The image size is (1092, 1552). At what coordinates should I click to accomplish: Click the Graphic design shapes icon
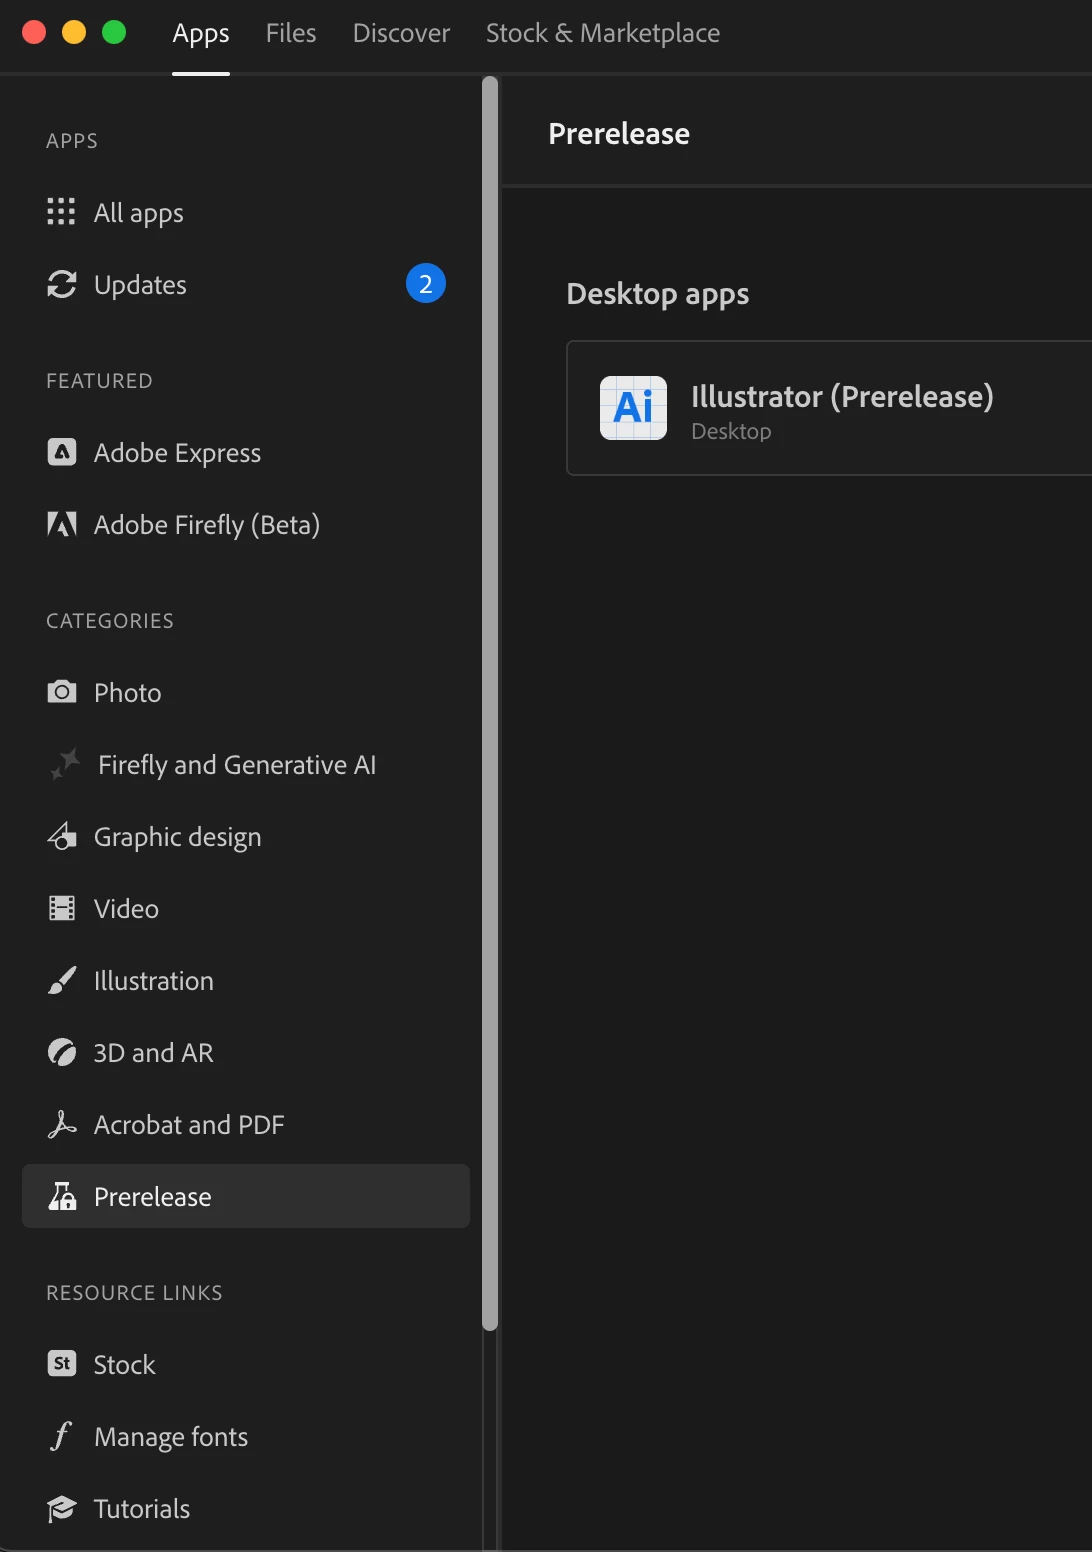coord(62,836)
